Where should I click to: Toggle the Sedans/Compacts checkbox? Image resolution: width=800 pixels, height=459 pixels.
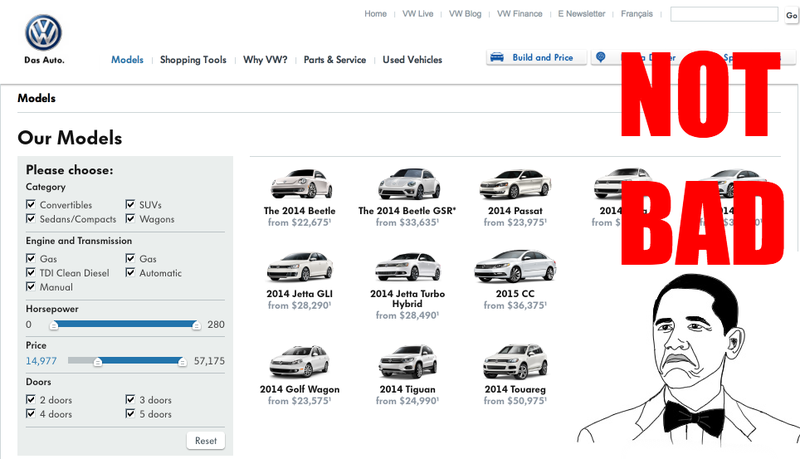pos(31,219)
